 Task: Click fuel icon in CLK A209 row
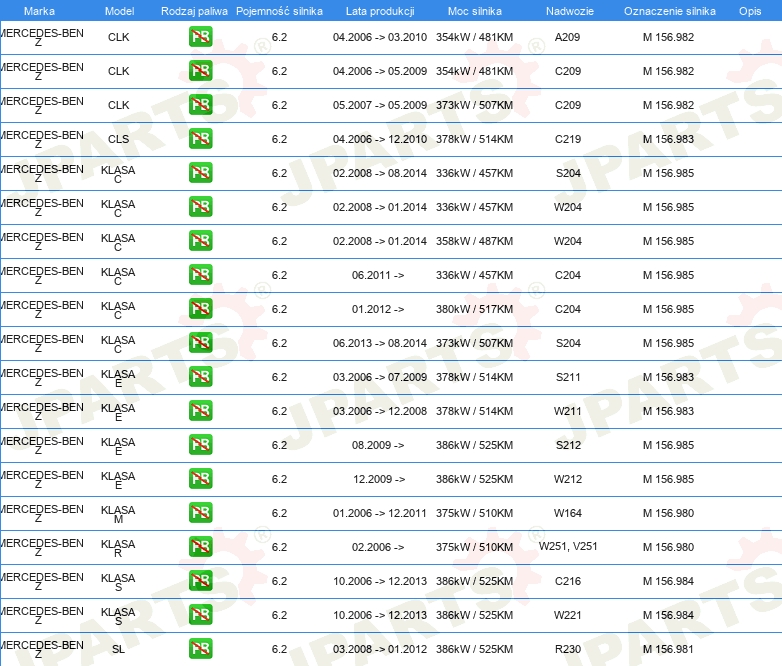click(200, 37)
